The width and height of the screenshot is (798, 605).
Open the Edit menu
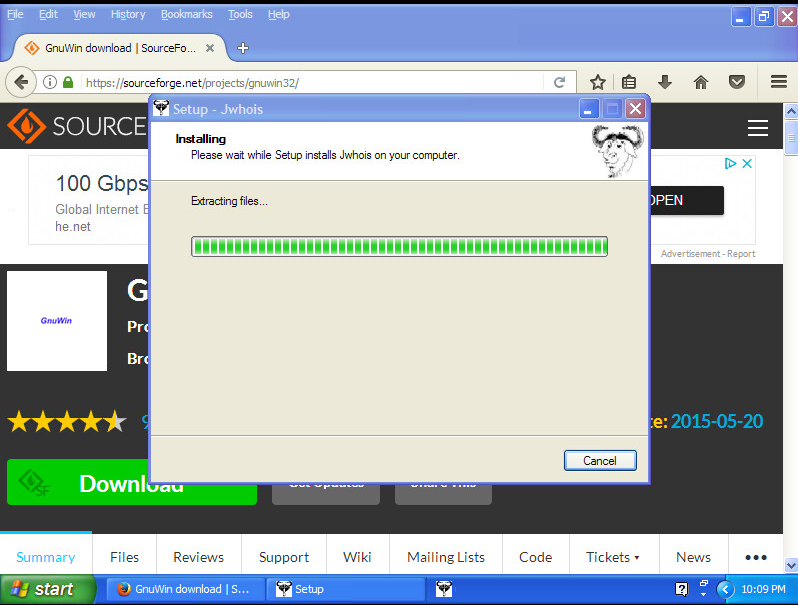(x=48, y=14)
